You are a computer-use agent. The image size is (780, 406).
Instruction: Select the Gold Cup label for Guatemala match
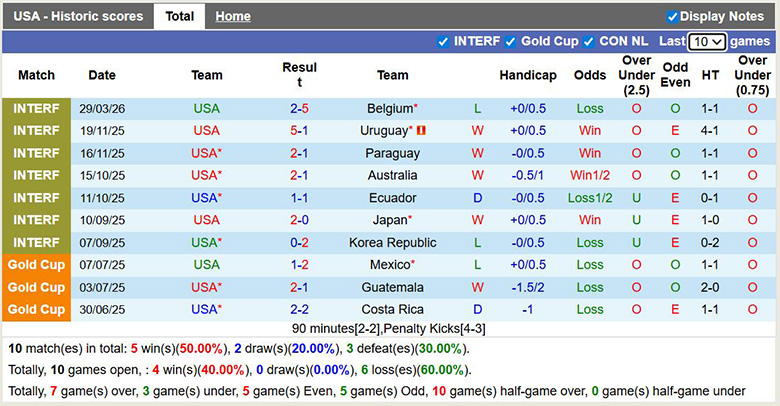pos(37,287)
